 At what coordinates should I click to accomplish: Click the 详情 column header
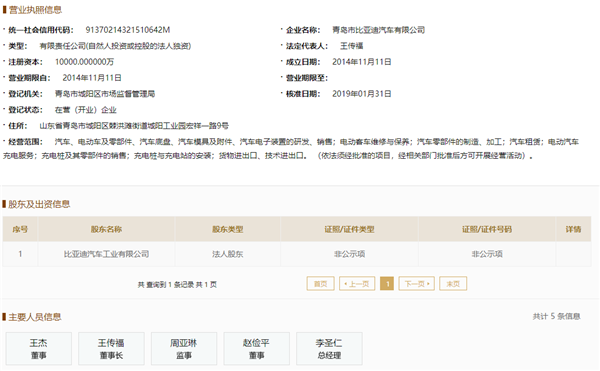tap(573, 229)
